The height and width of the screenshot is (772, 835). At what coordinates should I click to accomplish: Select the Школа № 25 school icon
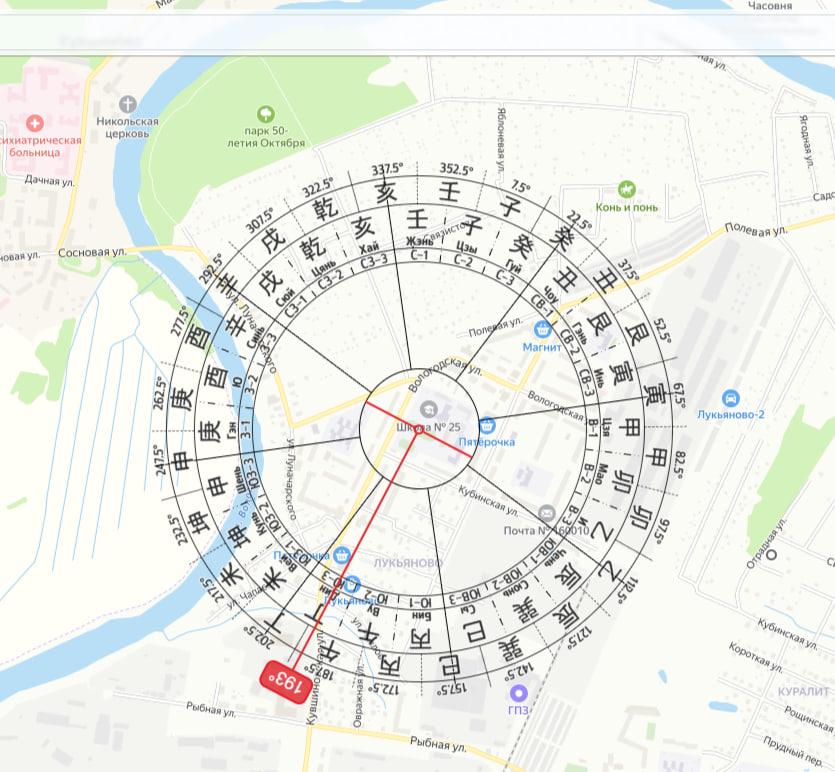[x=429, y=408]
